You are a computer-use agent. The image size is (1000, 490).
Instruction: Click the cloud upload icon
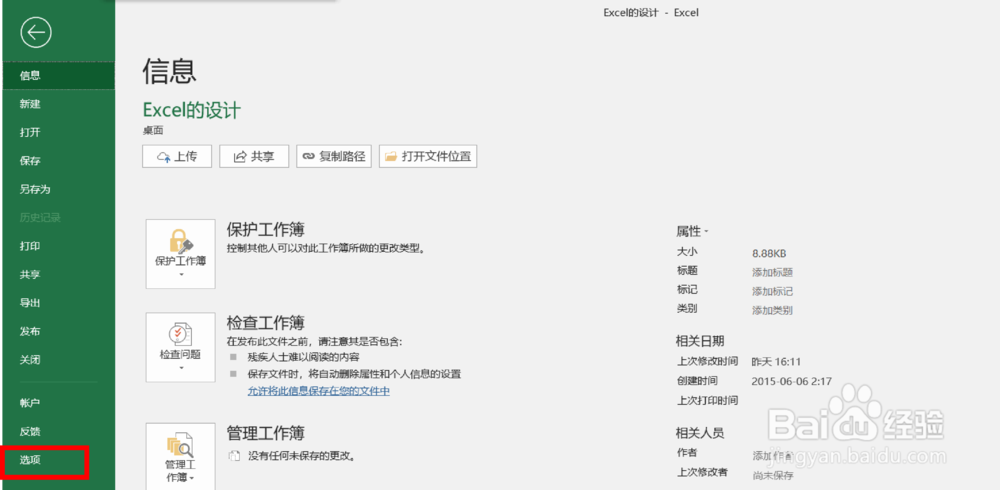click(164, 156)
